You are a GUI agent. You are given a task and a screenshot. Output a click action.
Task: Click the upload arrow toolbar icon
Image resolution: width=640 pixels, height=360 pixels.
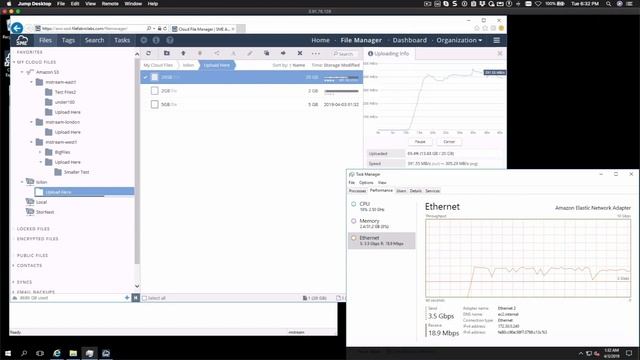click(x=183, y=53)
